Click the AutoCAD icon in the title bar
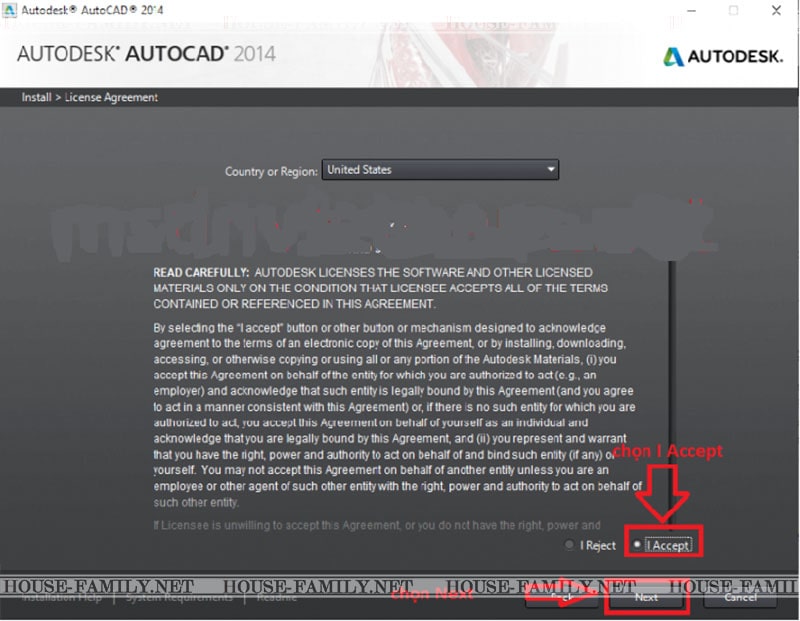Viewport: 800px width, 621px height. 9,10
